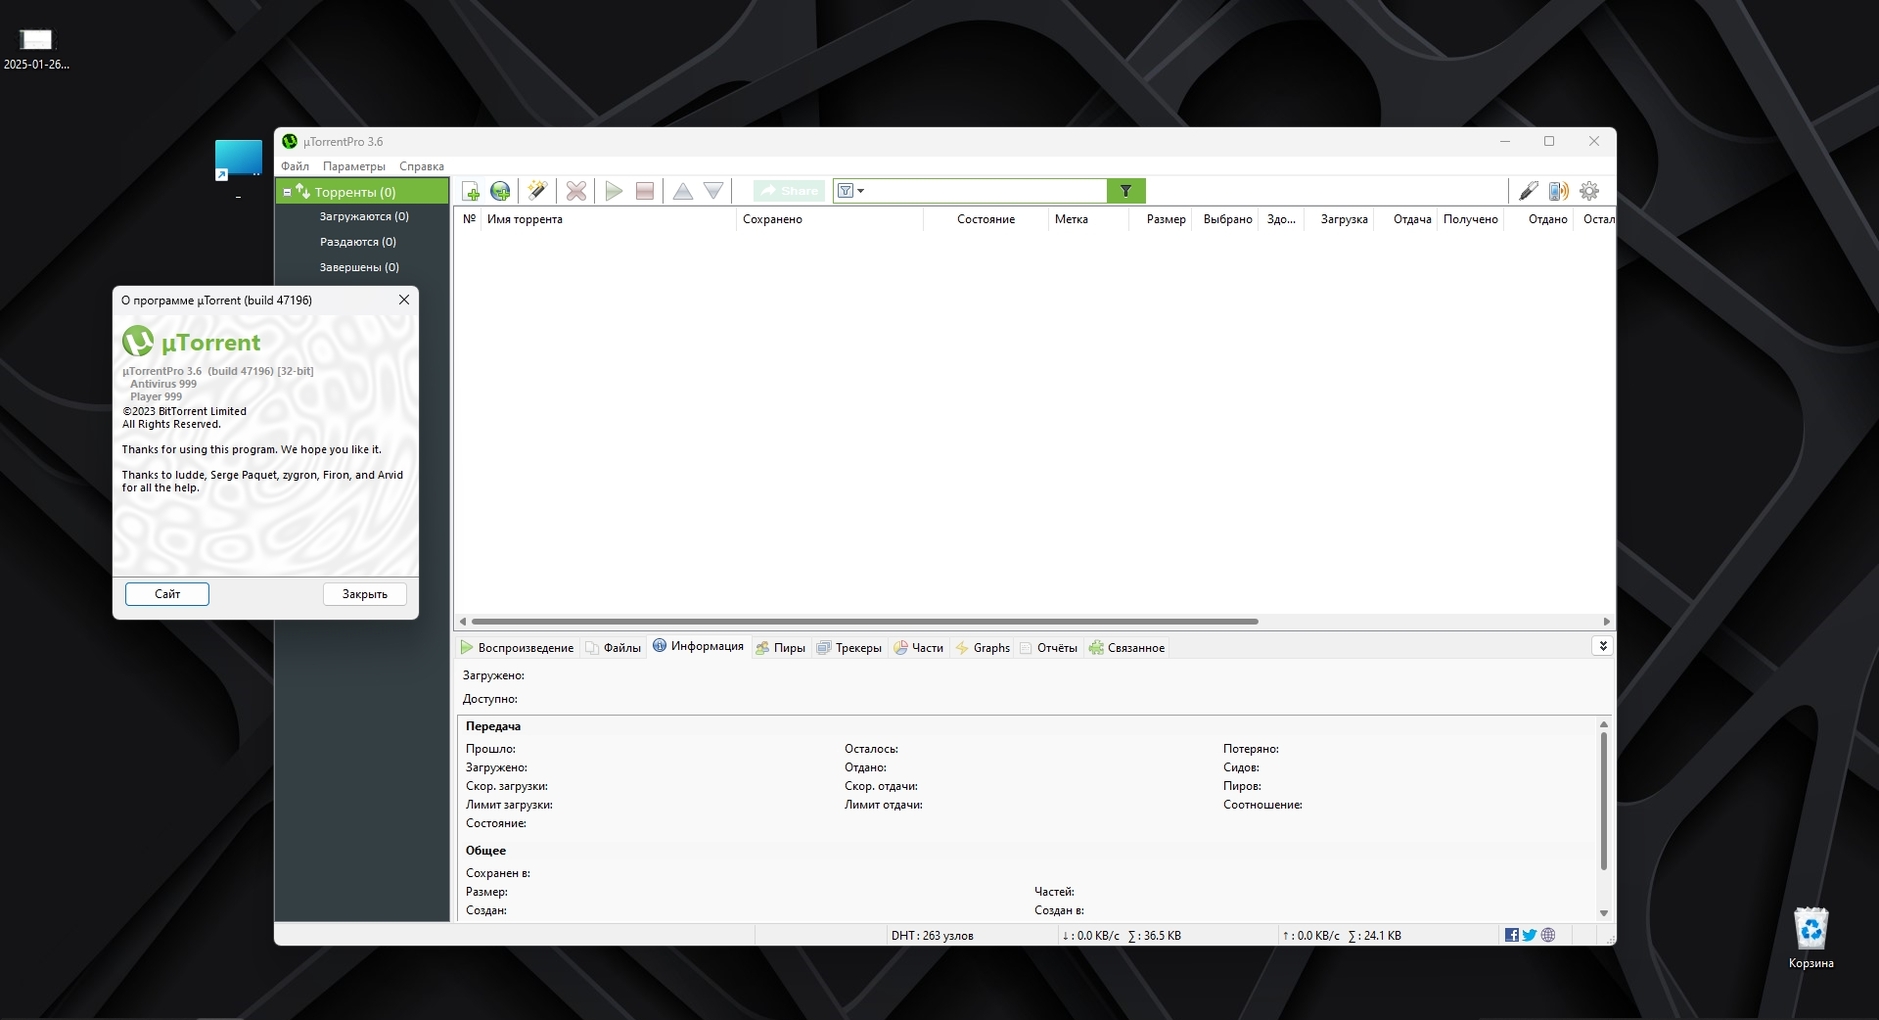Click the red Remove torrent icon

pos(576,191)
